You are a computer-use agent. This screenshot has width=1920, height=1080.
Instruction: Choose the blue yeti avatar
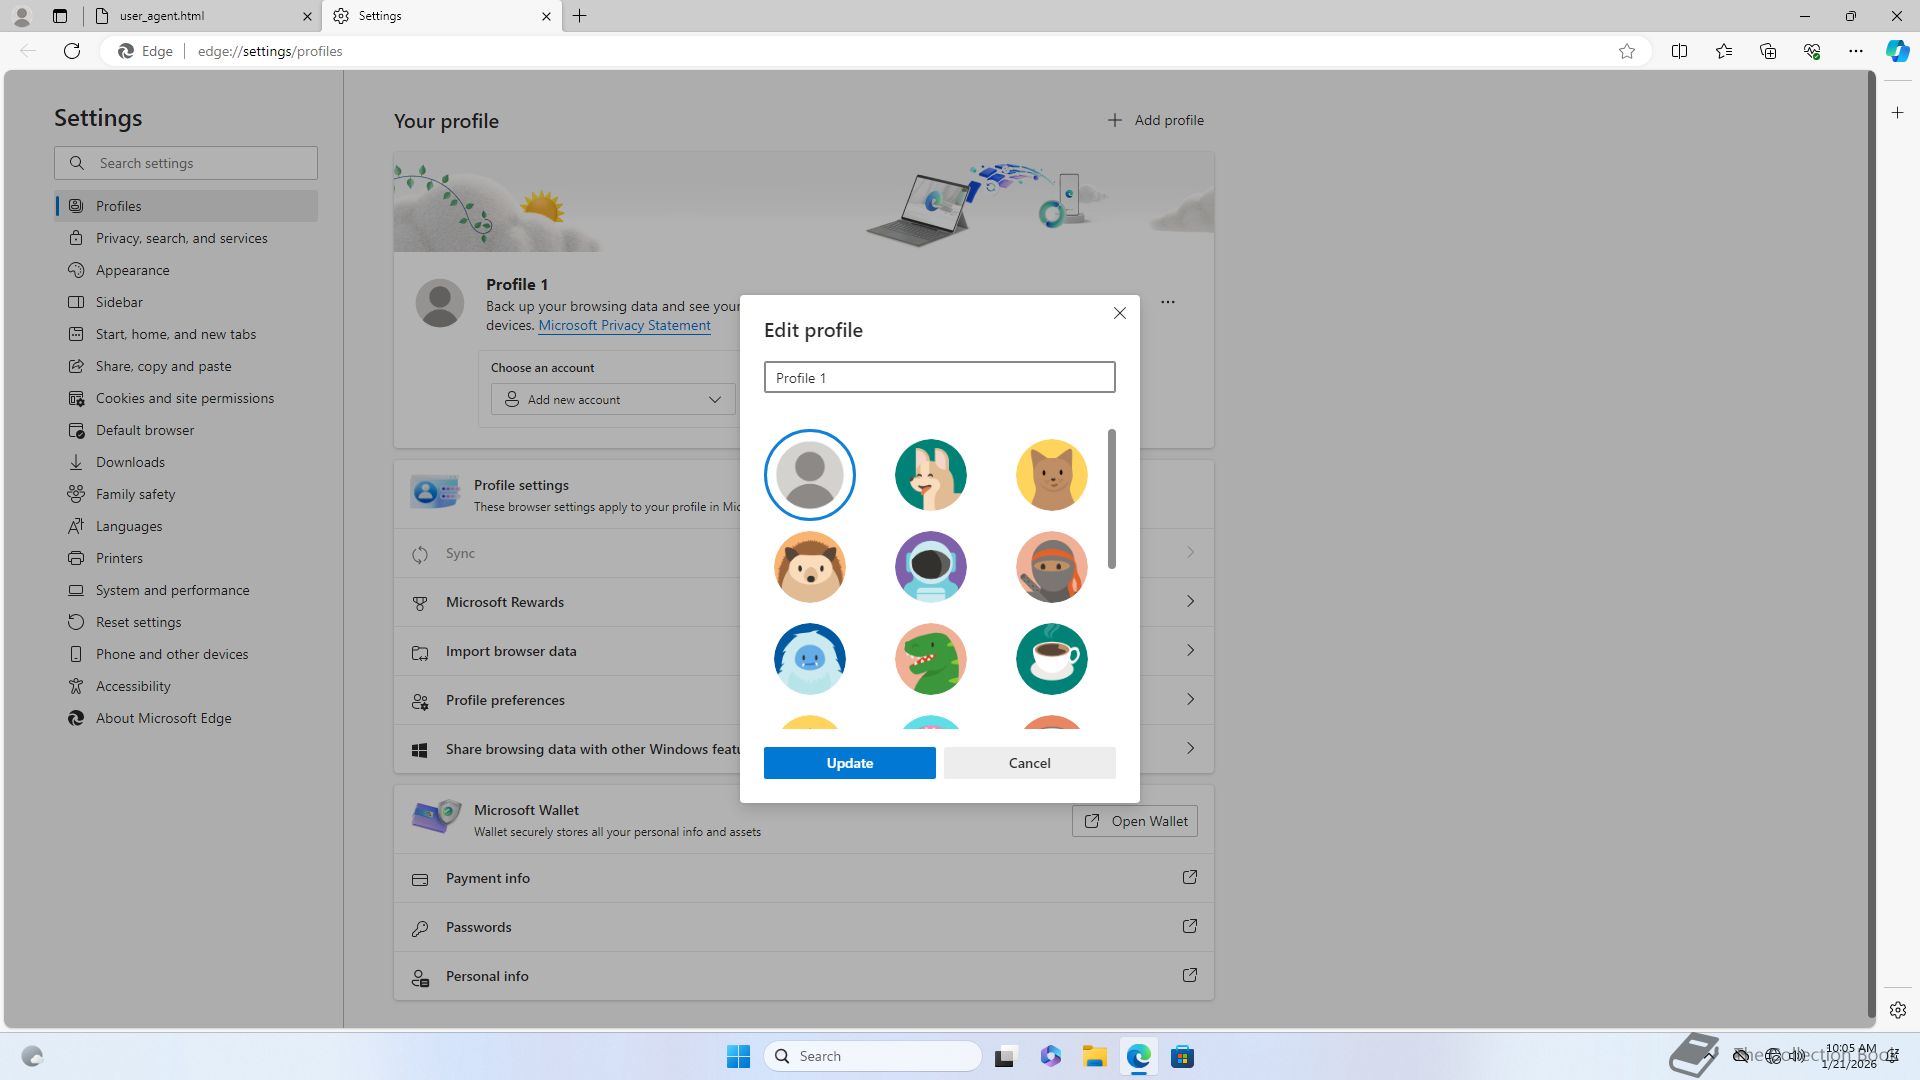click(x=809, y=659)
